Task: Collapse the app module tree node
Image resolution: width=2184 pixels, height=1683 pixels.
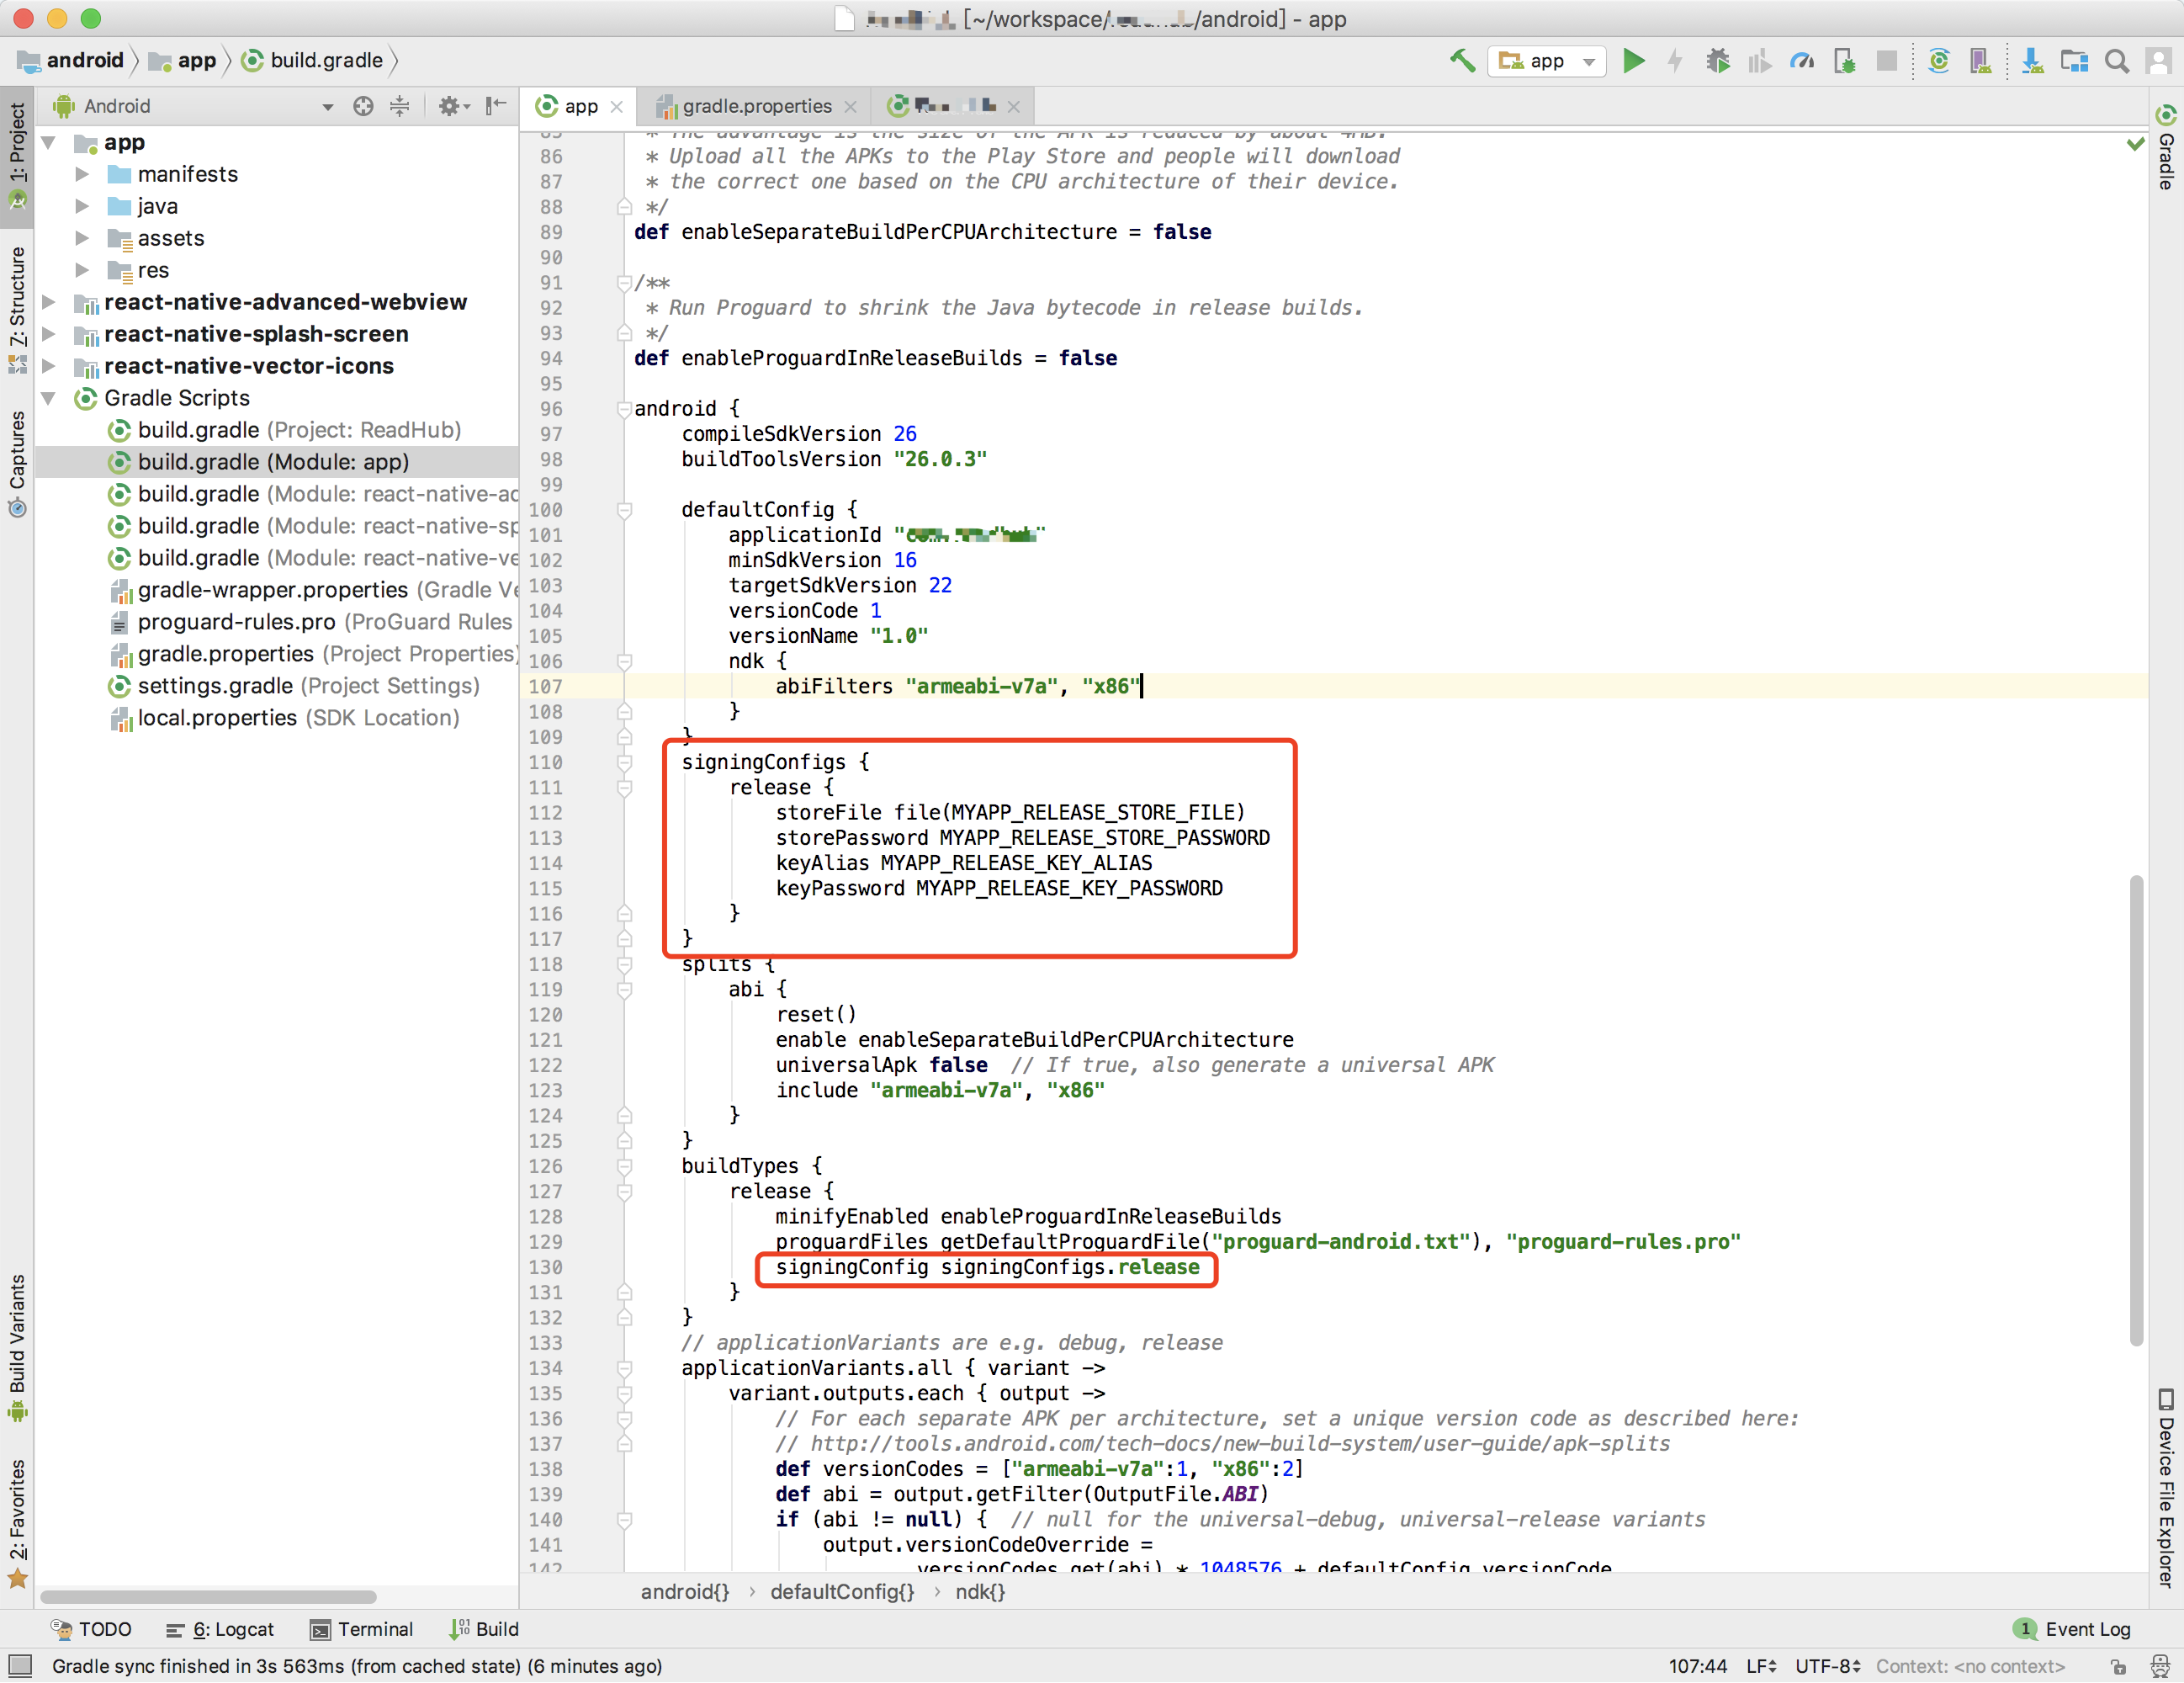Action: click(x=48, y=143)
